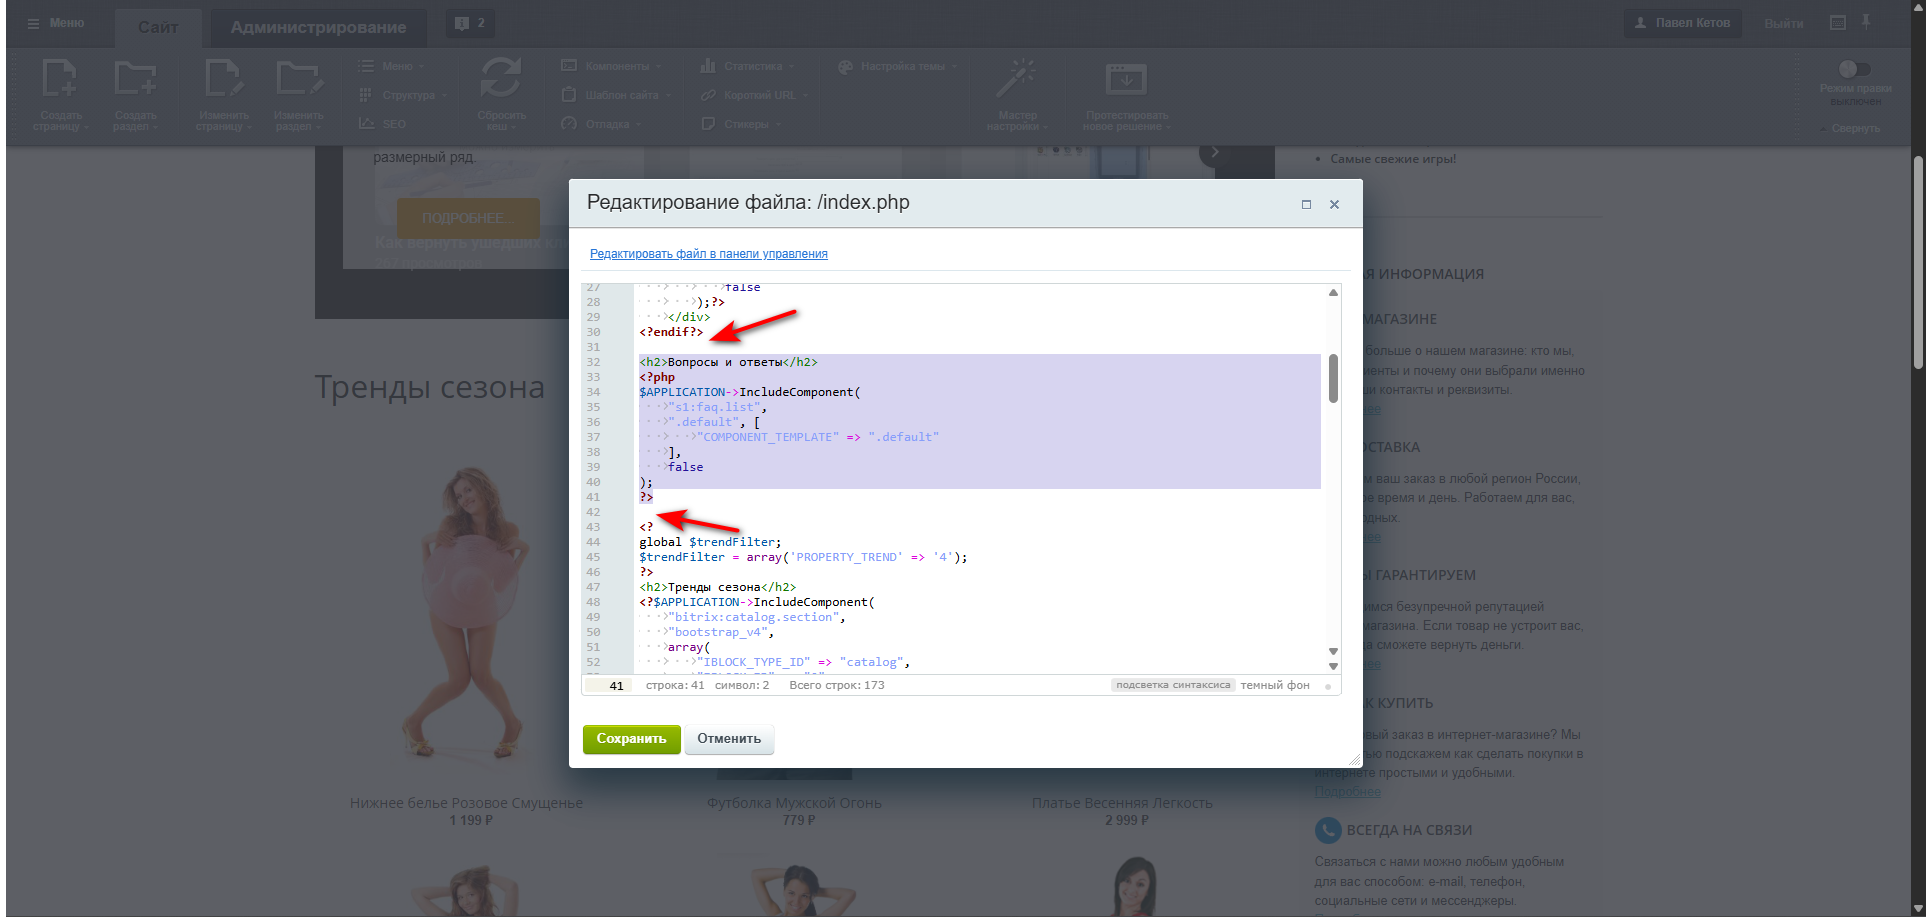Click the Сбросить кеш refresh icon
The width and height of the screenshot is (1932, 917).
point(500,79)
